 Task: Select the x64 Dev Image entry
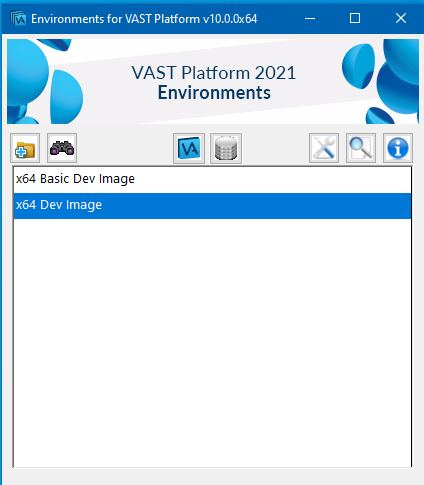pos(212,206)
